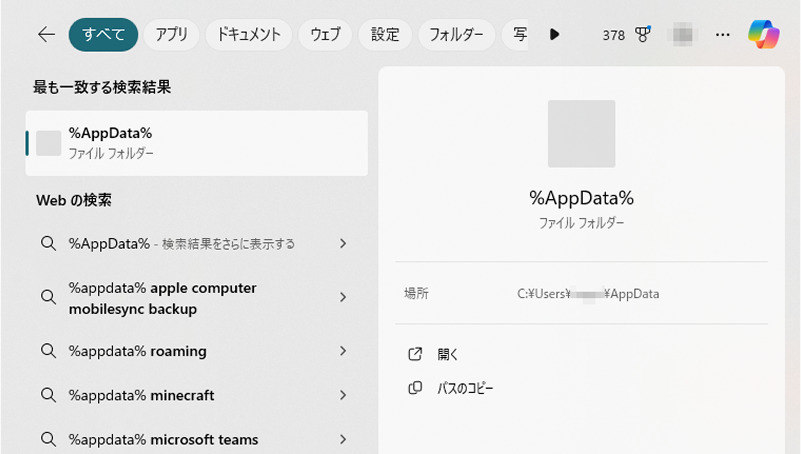
Task: Click the large %AppData% folder thumbnail
Action: click(581, 133)
